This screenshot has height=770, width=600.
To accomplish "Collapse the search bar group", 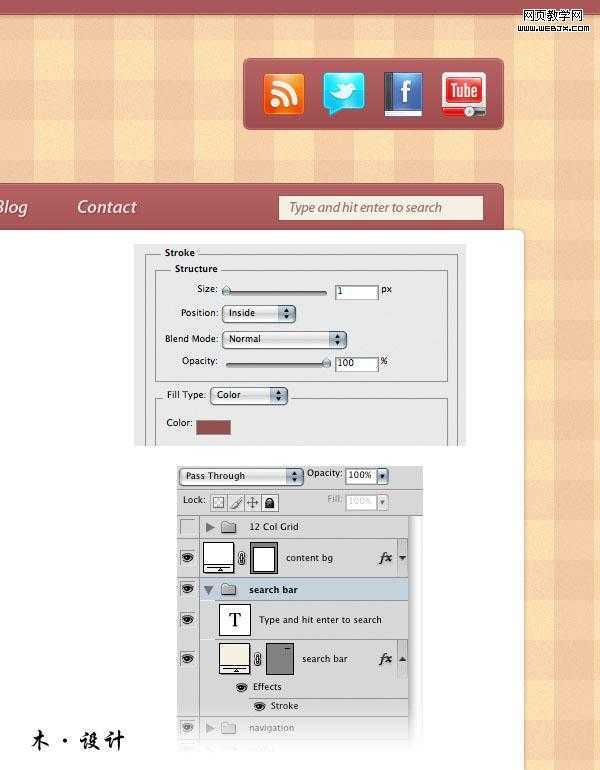I will pyautogui.click(x=209, y=590).
